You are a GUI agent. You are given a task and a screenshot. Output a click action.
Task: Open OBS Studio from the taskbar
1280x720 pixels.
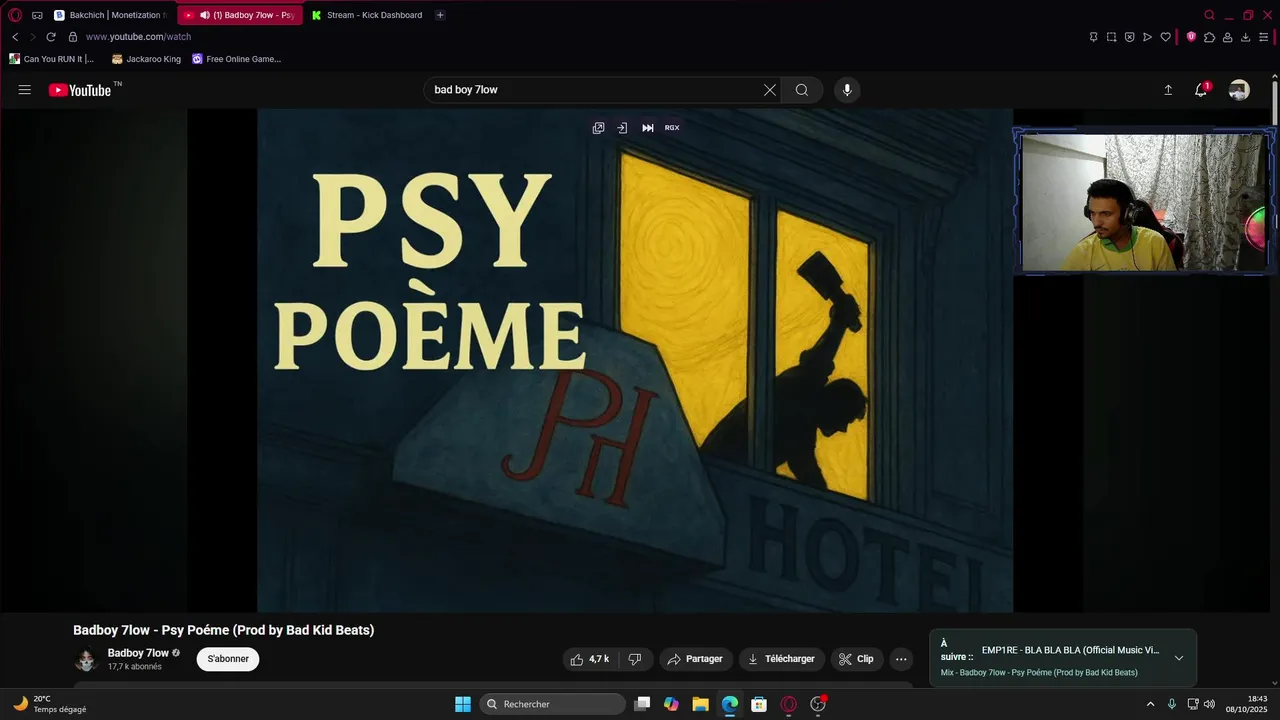[x=818, y=704]
